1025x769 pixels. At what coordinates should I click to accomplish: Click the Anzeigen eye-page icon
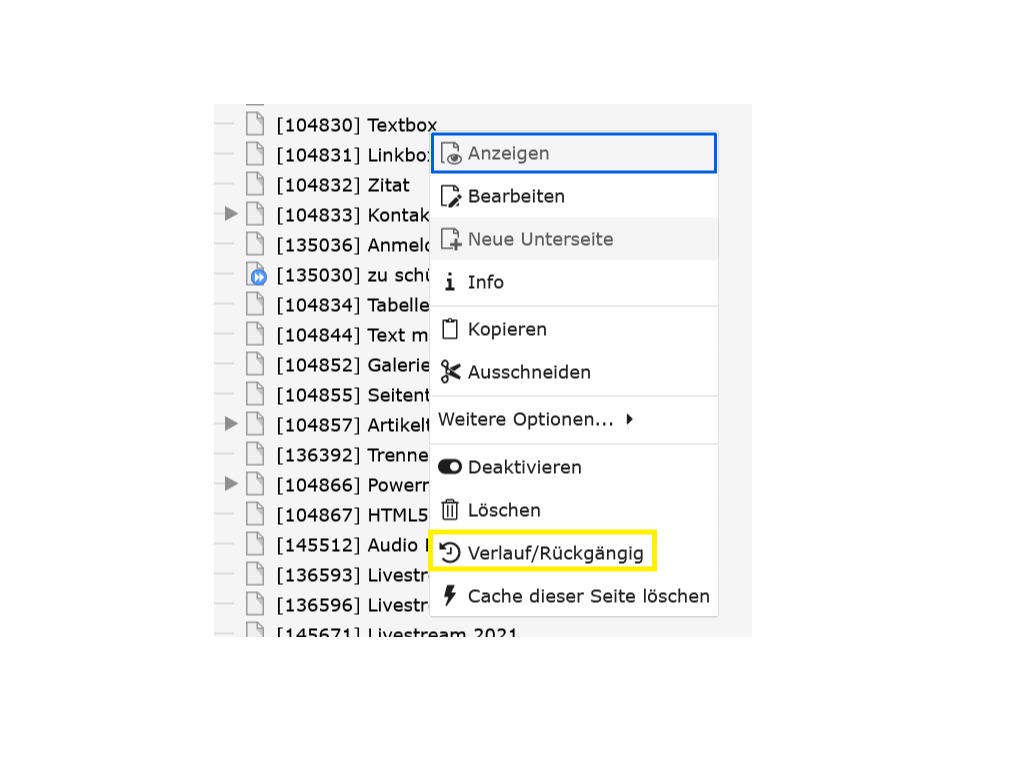tap(450, 154)
